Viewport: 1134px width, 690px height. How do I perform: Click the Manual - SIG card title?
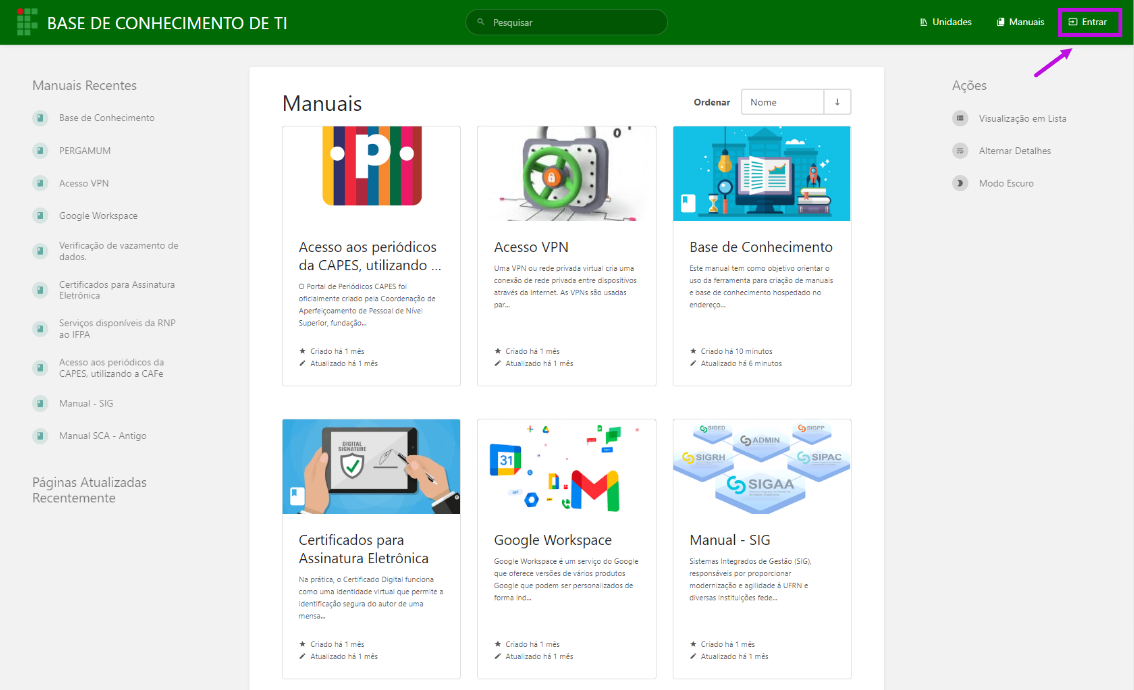(x=730, y=540)
